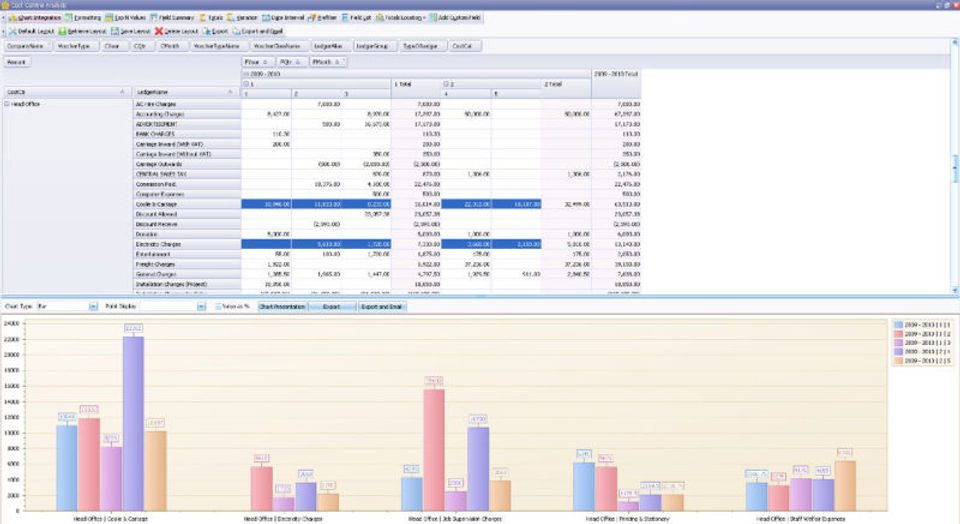The height and width of the screenshot is (524, 960).
Task: Open the Top N Values tool
Action: [126, 18]
